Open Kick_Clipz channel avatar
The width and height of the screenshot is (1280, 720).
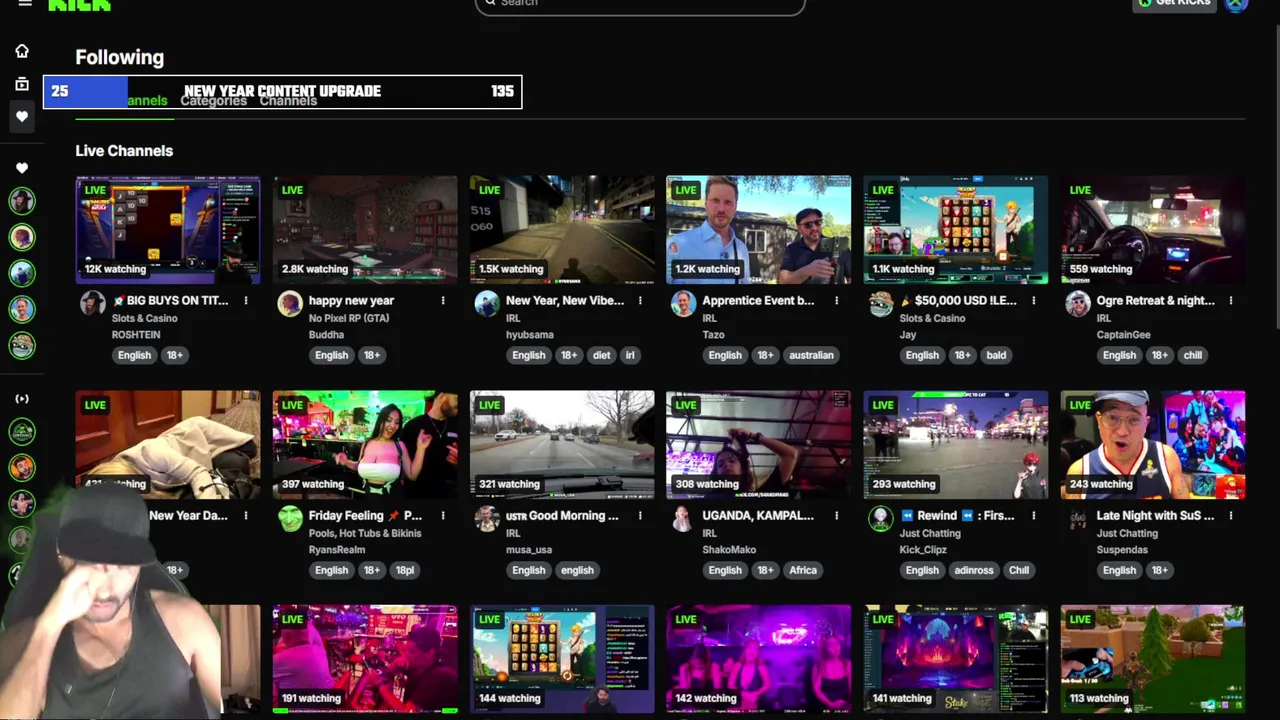point(881,519)
